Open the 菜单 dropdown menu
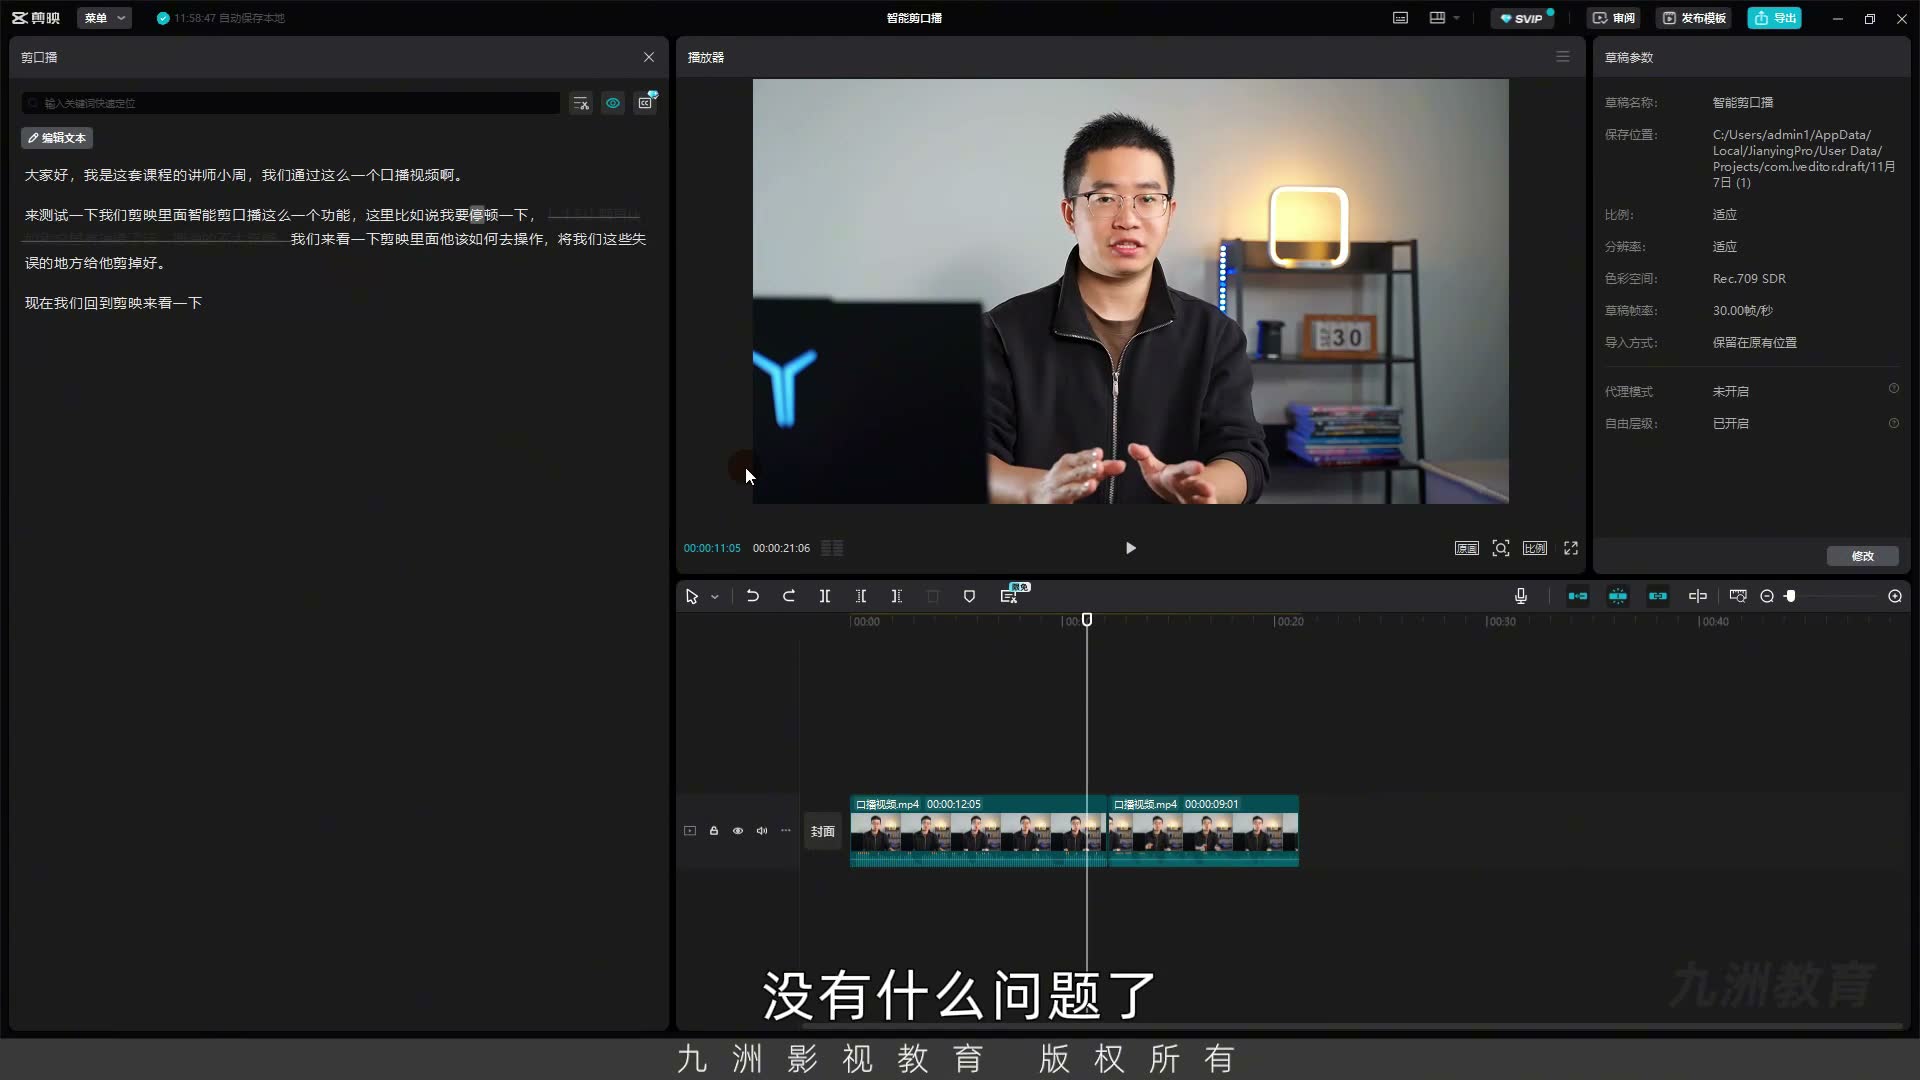This screenshot has width=1920, height=1080. click(x=104, y=18)
